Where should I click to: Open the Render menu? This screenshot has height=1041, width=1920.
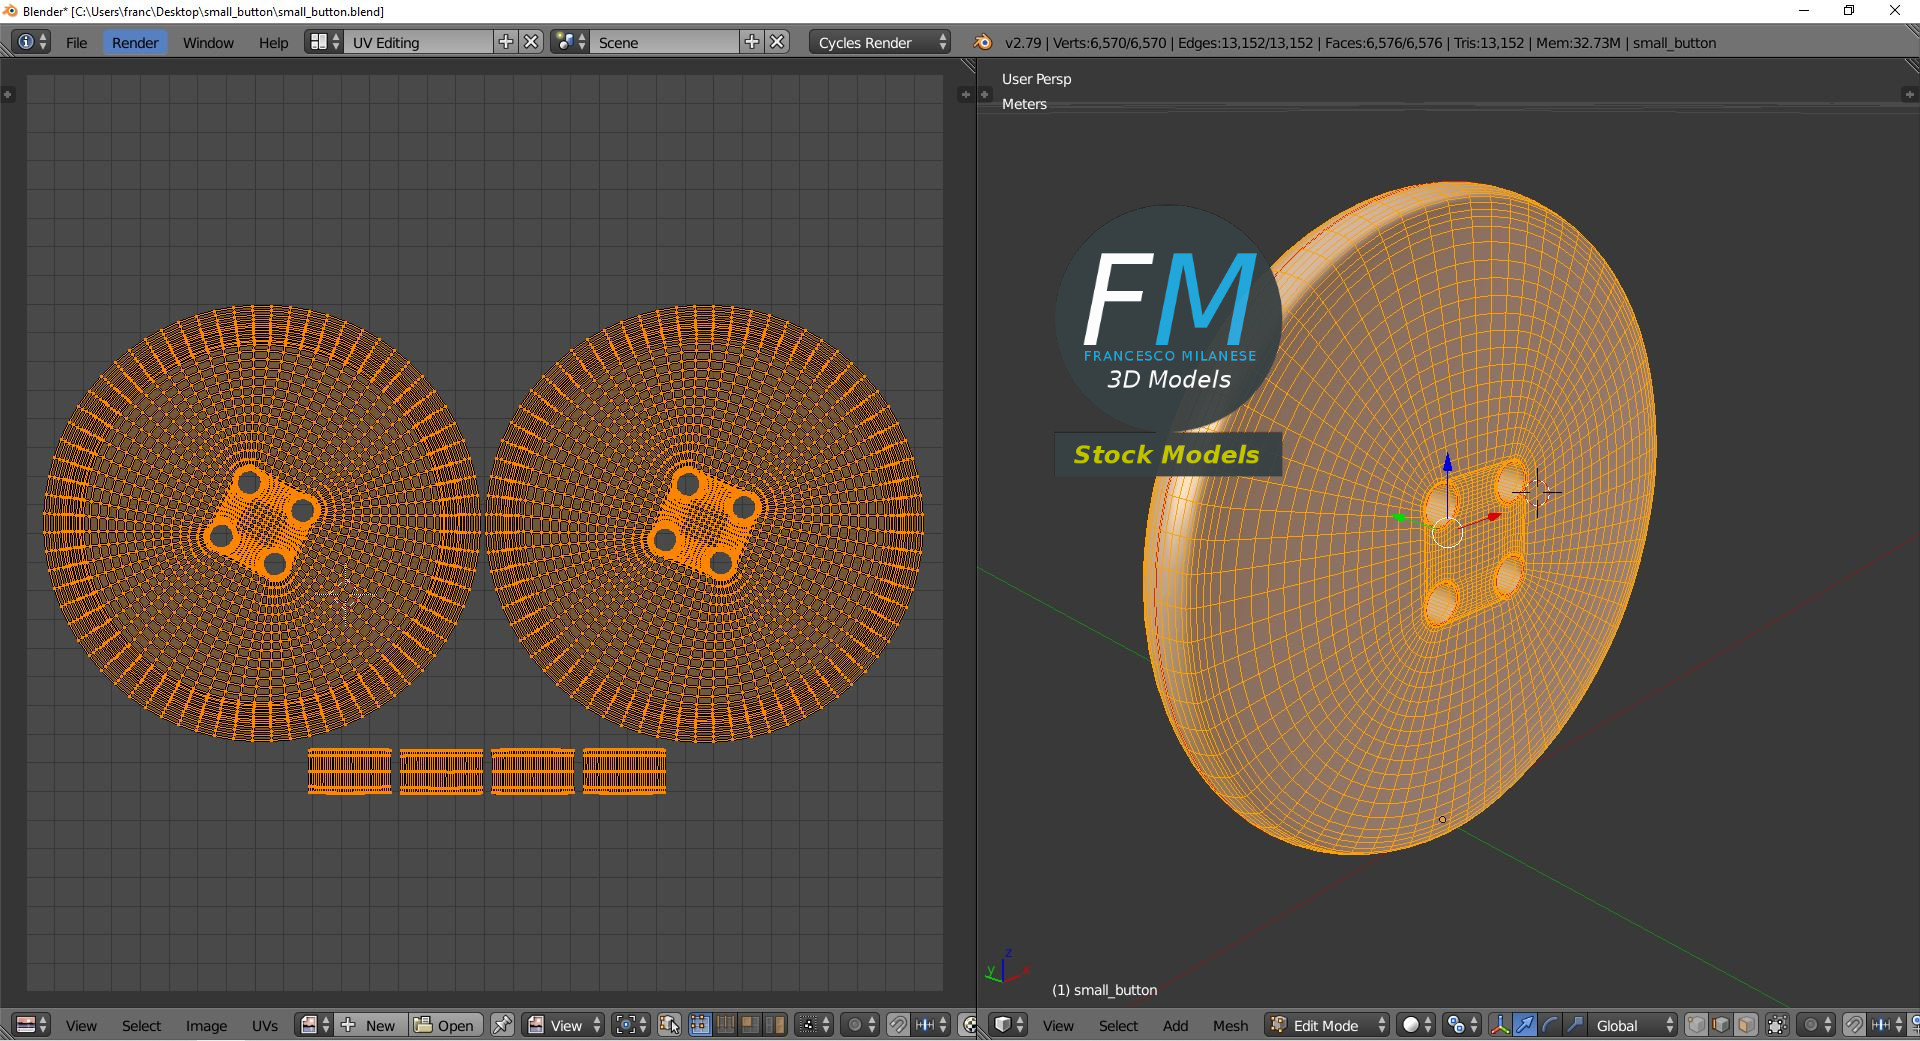point(134,42)
